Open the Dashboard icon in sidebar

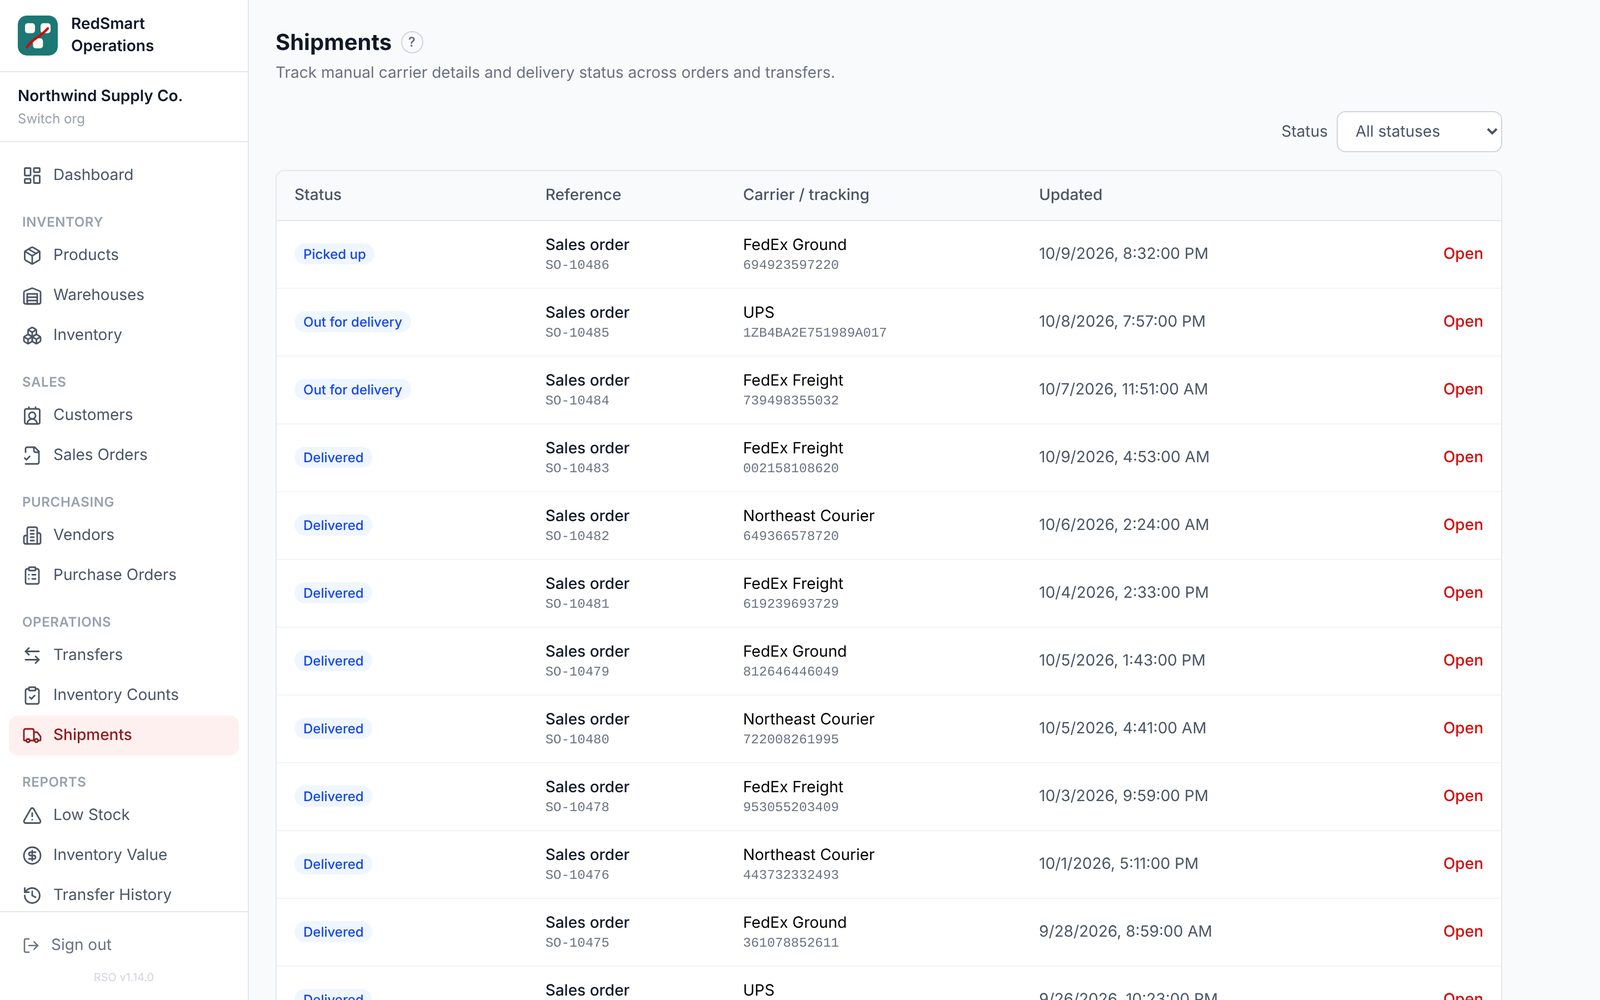click(x=32, y=175)
